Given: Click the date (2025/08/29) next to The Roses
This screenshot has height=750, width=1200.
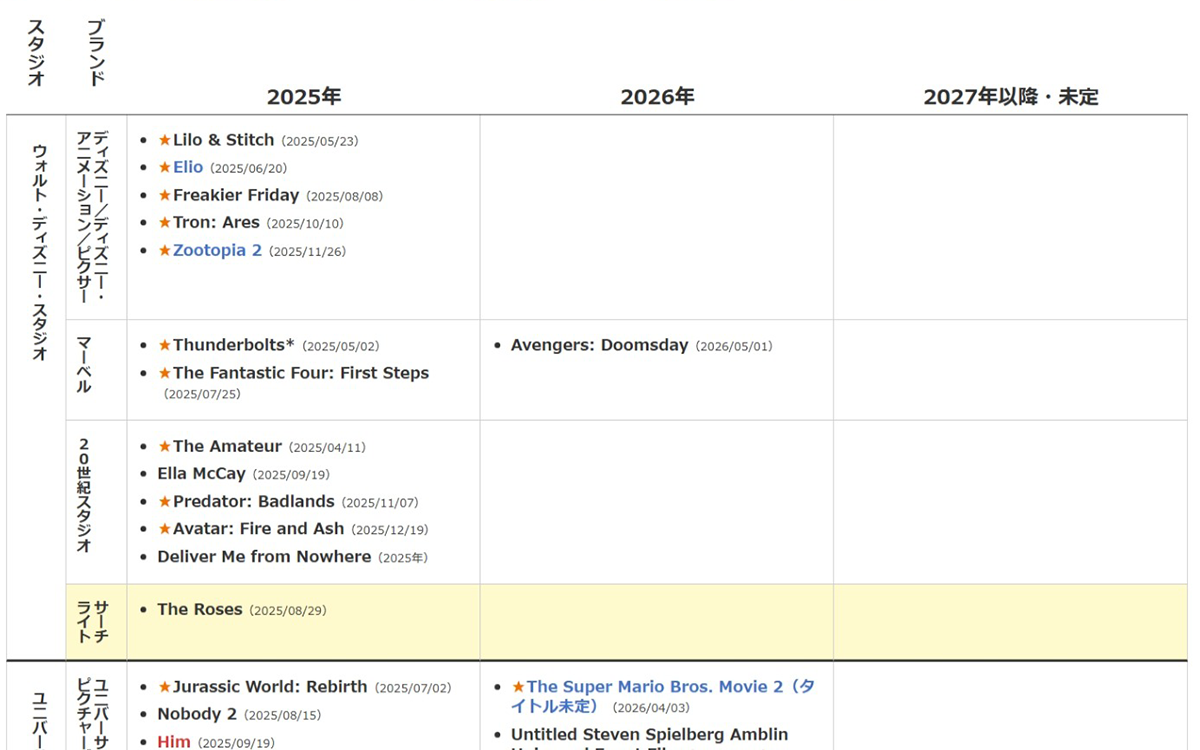Looking at the screenshot, I should 288,610.
